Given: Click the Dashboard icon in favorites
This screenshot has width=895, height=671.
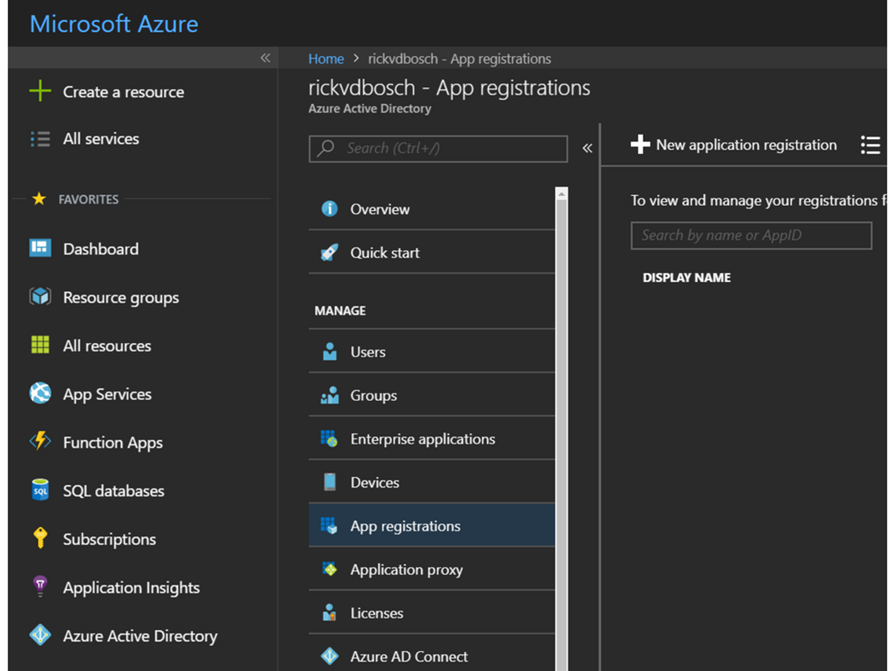Looking at the screenshot, I should pyautogui.click(x=40, y=248).
